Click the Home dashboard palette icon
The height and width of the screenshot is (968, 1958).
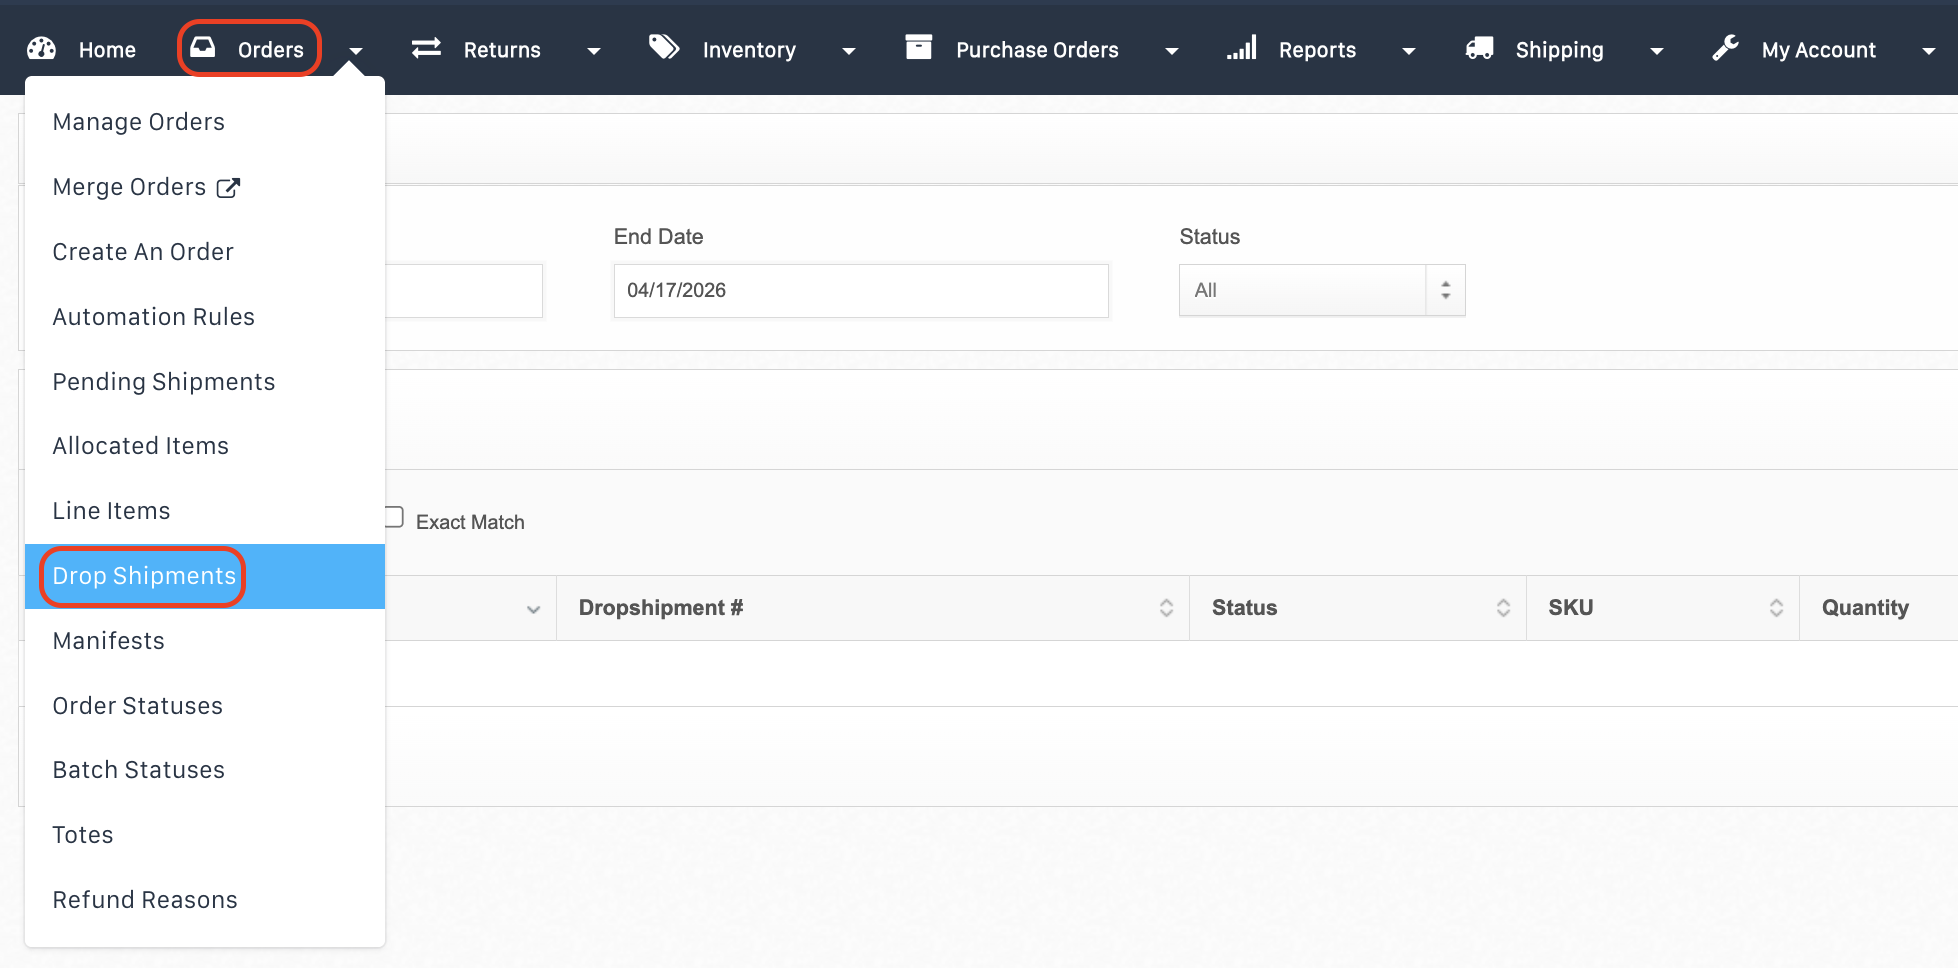pos(41,49)
